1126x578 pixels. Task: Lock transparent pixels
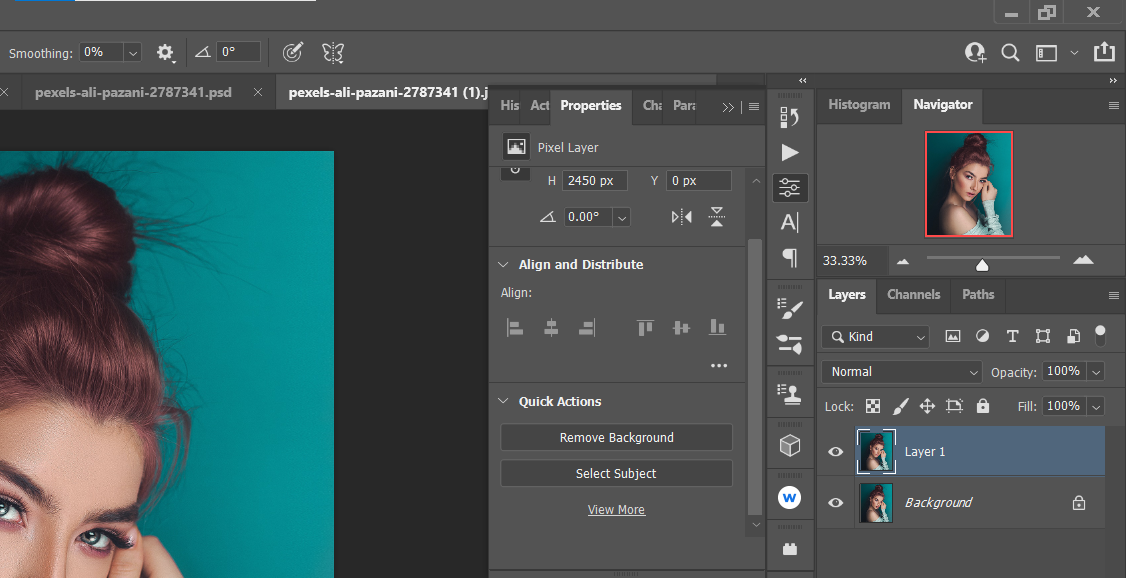(873, 406)
